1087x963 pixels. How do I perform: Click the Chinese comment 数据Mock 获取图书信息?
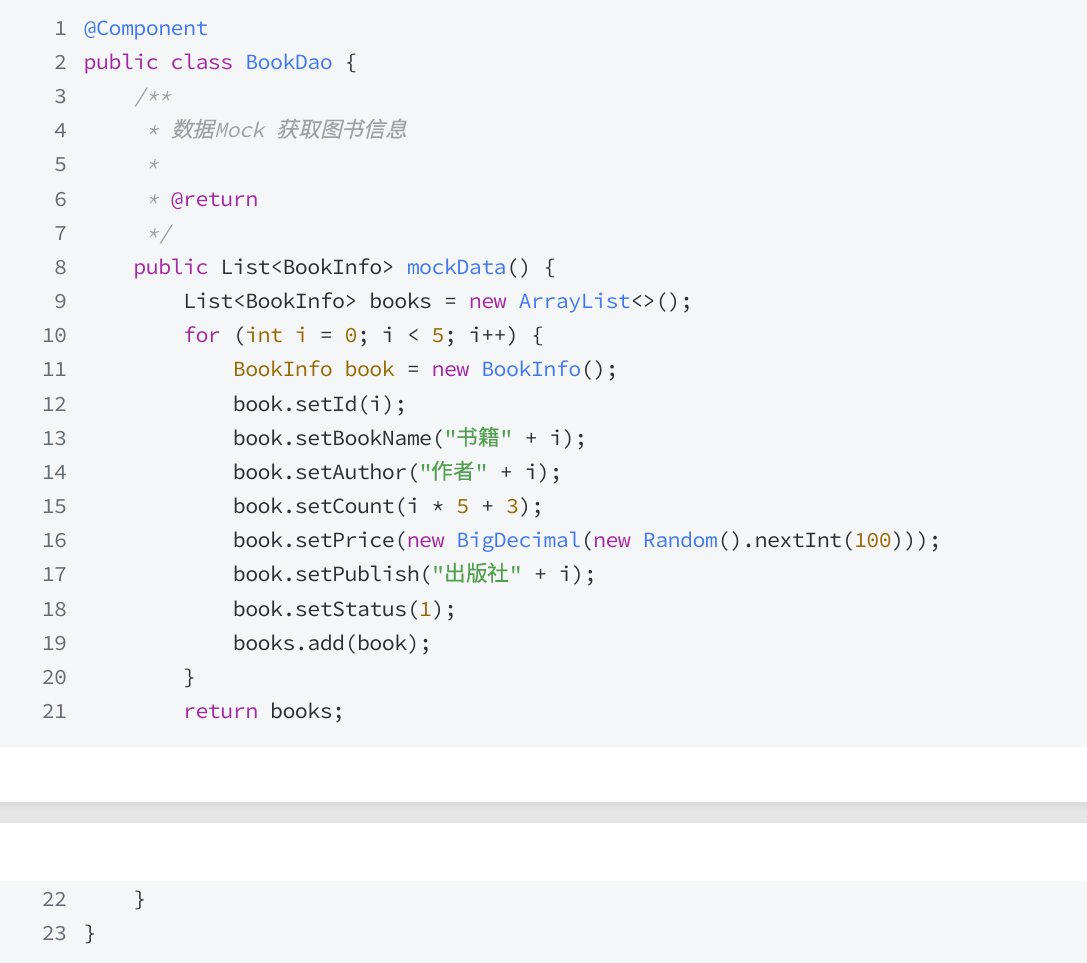pos(289,130)
